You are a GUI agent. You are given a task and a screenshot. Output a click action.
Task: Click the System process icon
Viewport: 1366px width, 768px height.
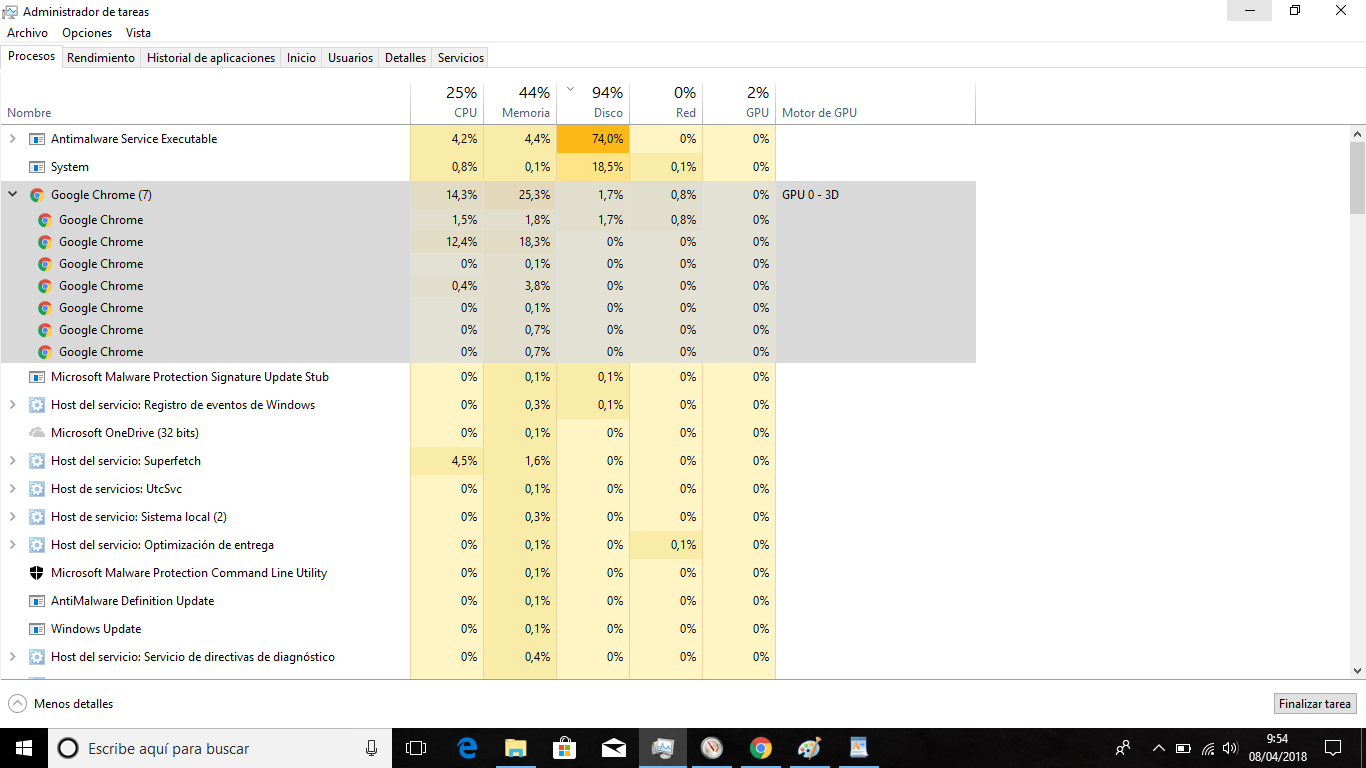[x=37, y=167]
